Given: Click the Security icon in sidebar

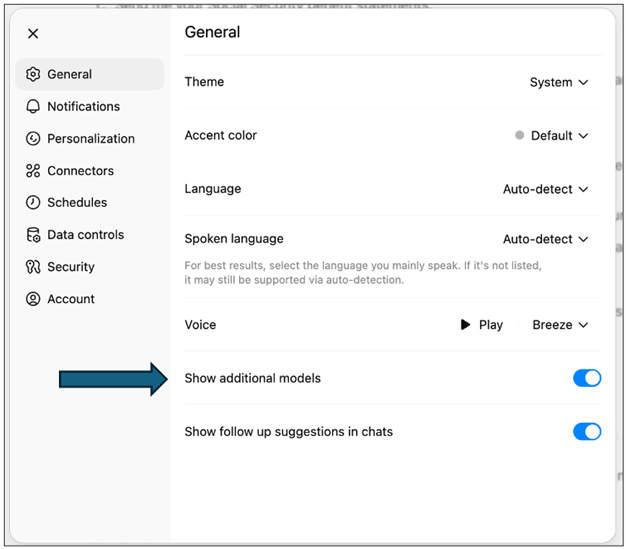Looking at the screenshot, I should 33,267.
